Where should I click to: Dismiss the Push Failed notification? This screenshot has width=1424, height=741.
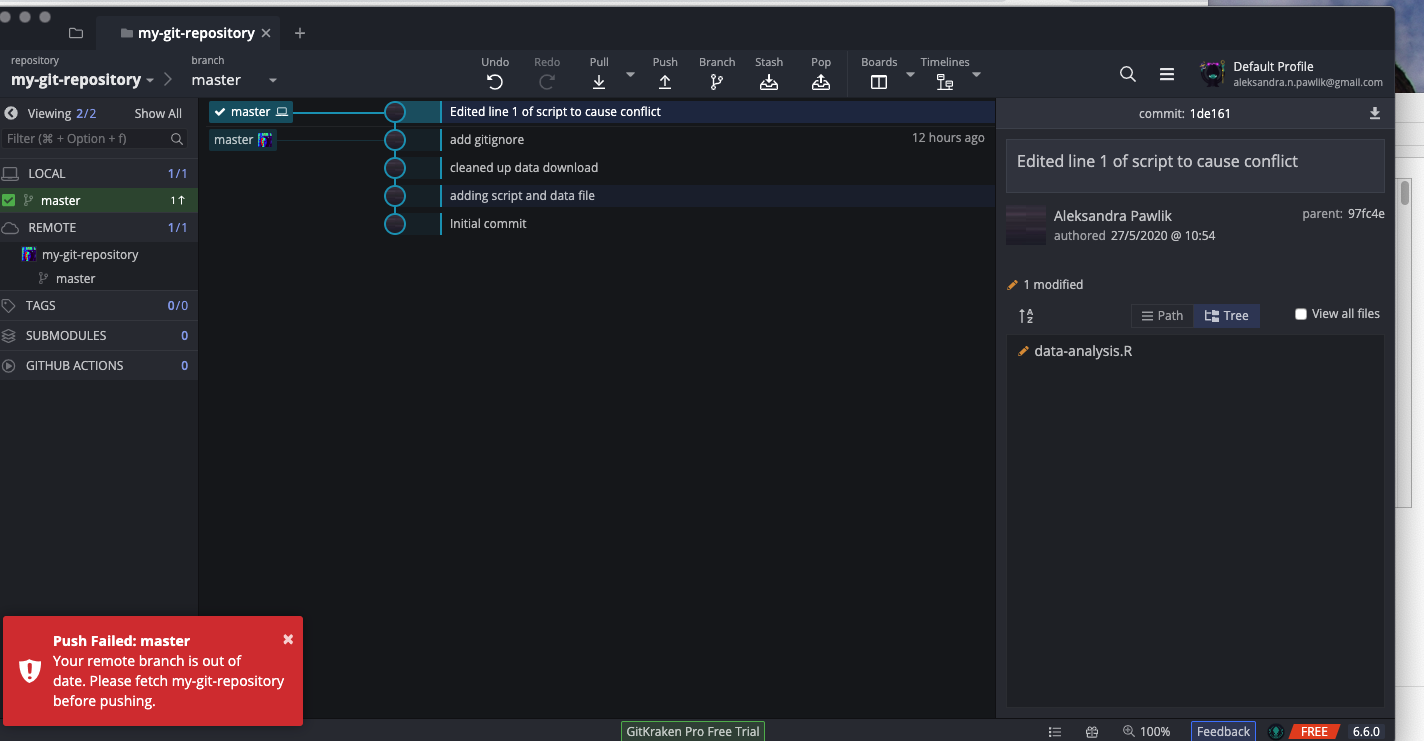click(x=288, y=639)
